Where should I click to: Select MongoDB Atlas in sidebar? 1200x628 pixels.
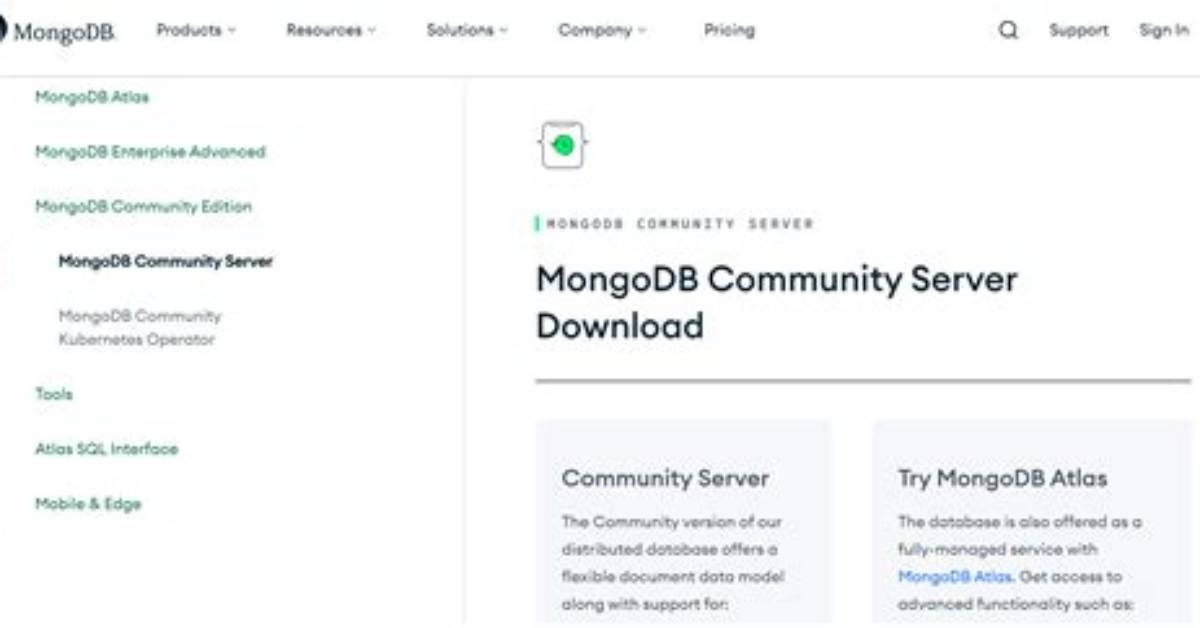click(x=92, y=97)
